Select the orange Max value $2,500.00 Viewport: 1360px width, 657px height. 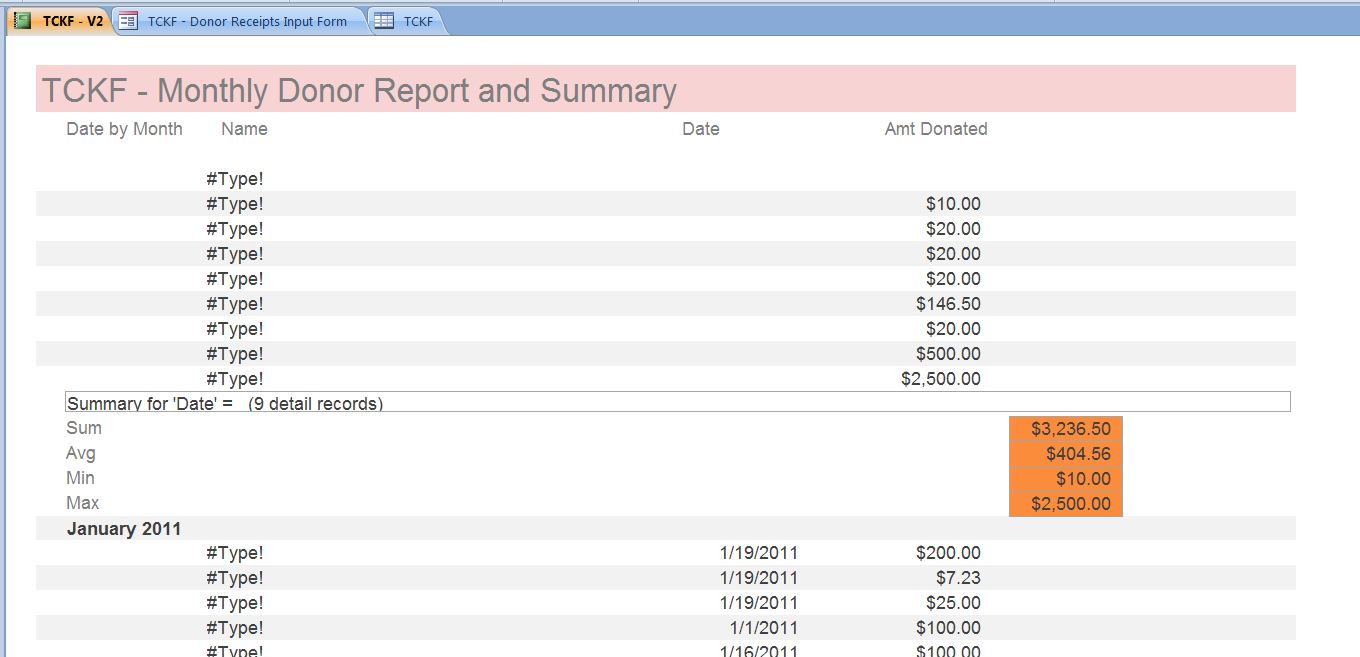tap(1066, 504)
